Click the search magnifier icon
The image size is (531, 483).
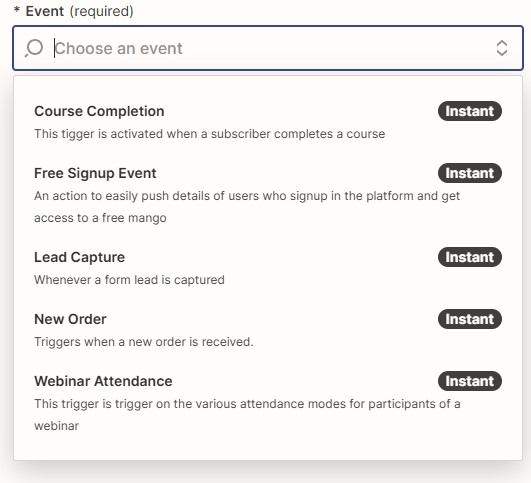pyautogui.click(x=34, y=48)
